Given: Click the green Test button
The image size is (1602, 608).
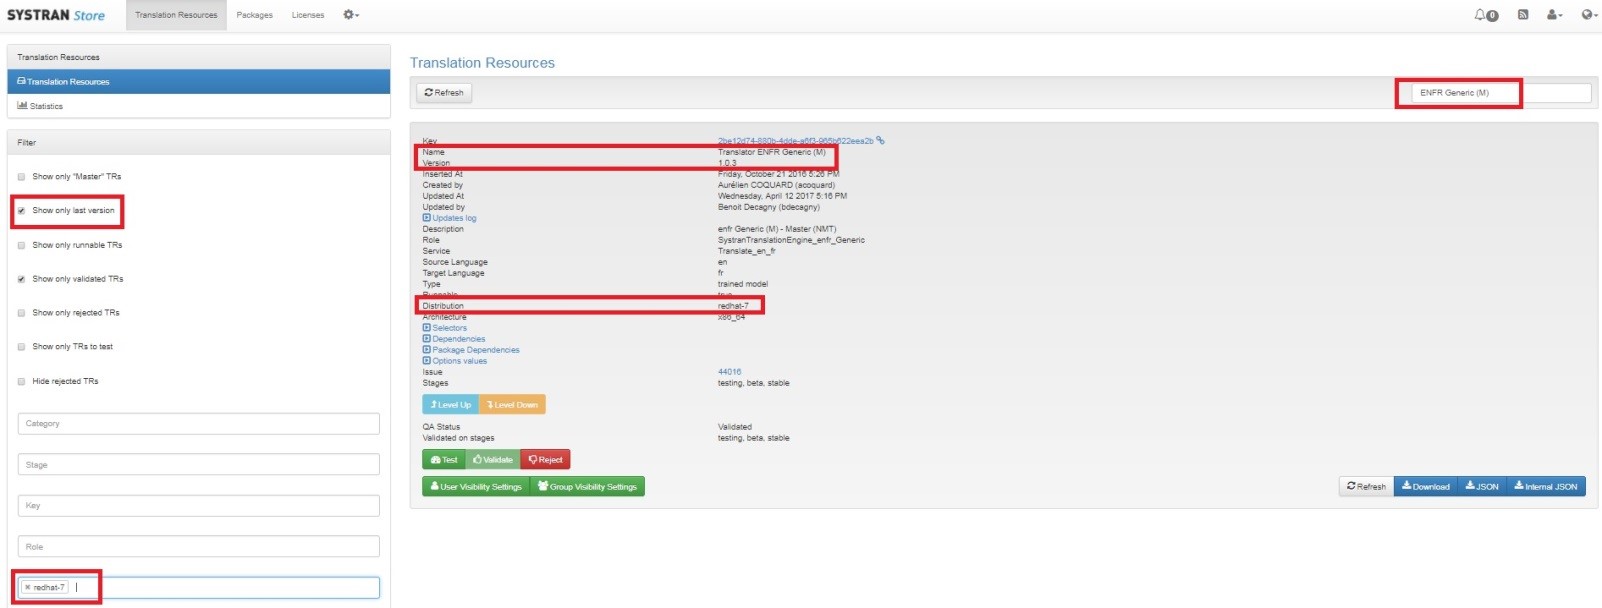Looking at the screenshot, I should pyautogui.click(x=444, y=460).
